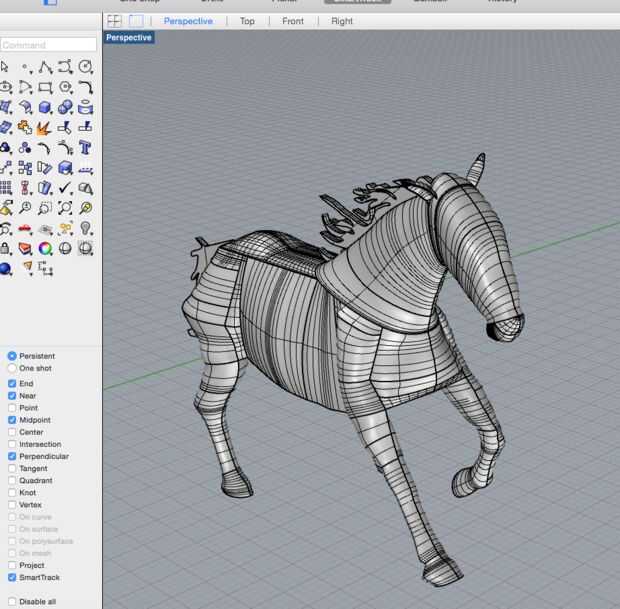Open the Perspective viewport title menu
620x609 pixels.
pos(129,38)
